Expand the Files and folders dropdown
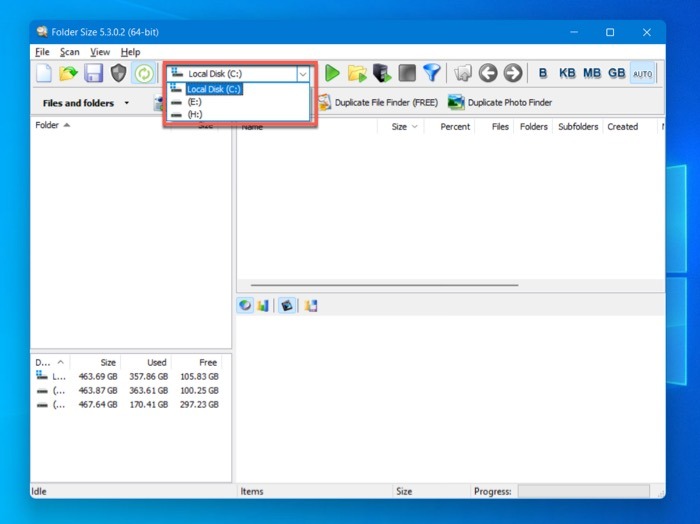 pos(126,103)
